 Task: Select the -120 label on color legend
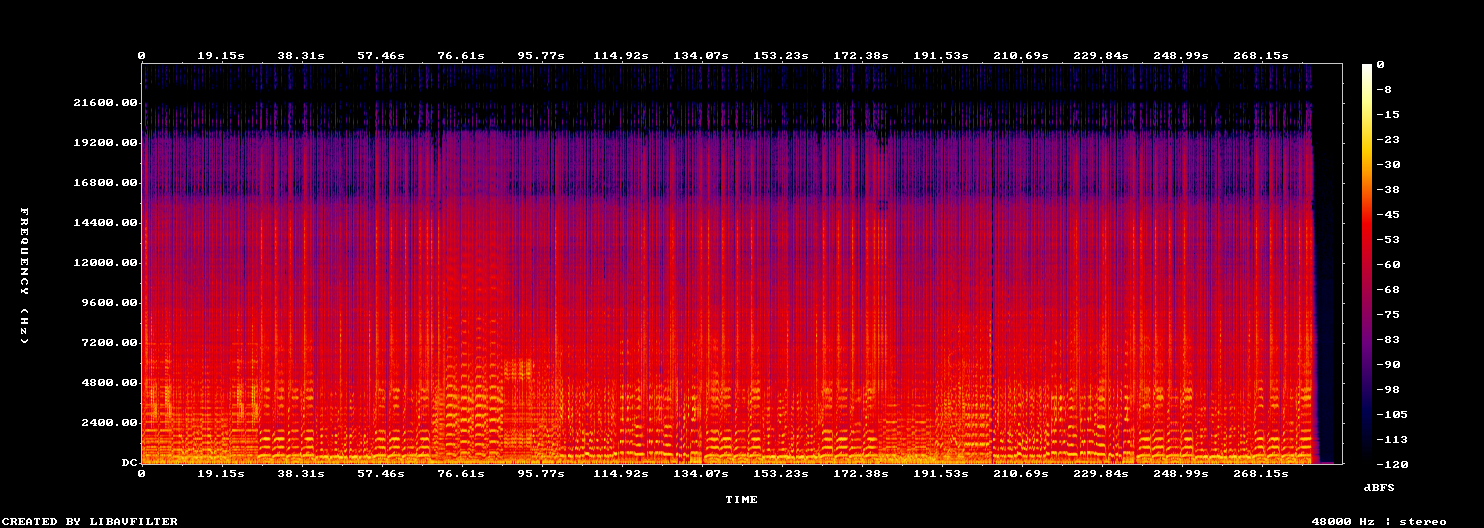pos(1391,464)
